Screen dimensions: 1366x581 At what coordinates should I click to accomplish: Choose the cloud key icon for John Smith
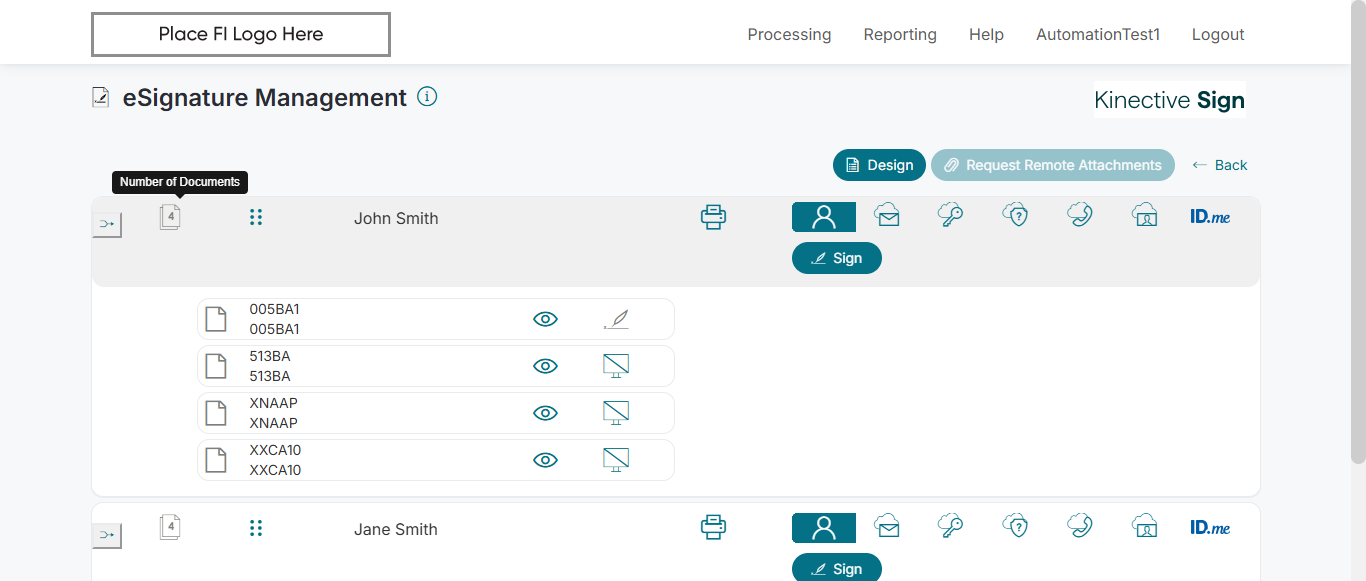pyautogui.click(x=950, y=216)
